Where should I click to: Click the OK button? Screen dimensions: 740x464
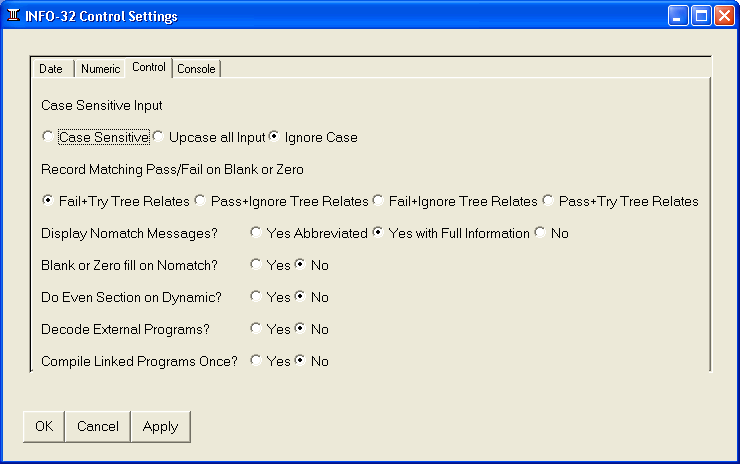pyautogui.click(x=44, y=426)
